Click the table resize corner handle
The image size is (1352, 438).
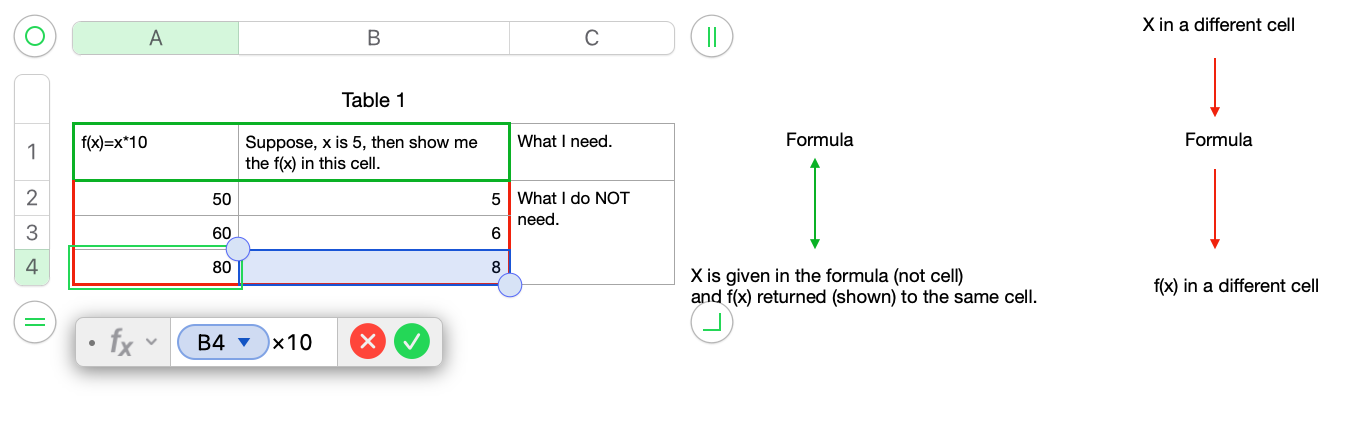click(711, 322)
